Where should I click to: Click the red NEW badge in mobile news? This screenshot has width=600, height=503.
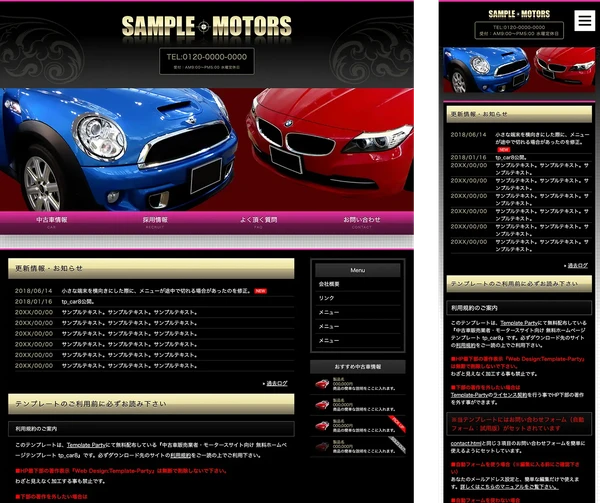pyautogui.click(x=504, y=150)
